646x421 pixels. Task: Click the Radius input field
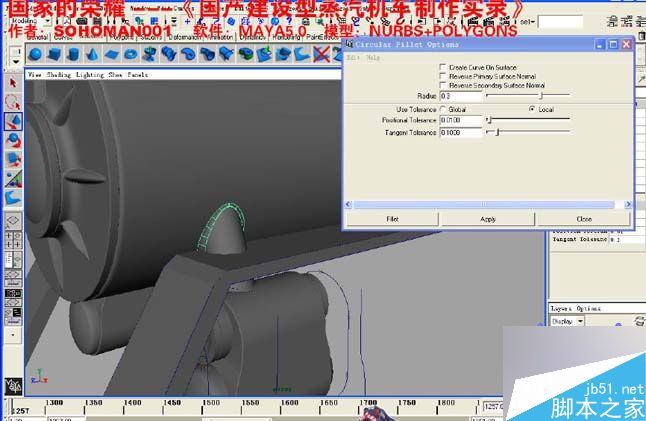pos(461,96)
